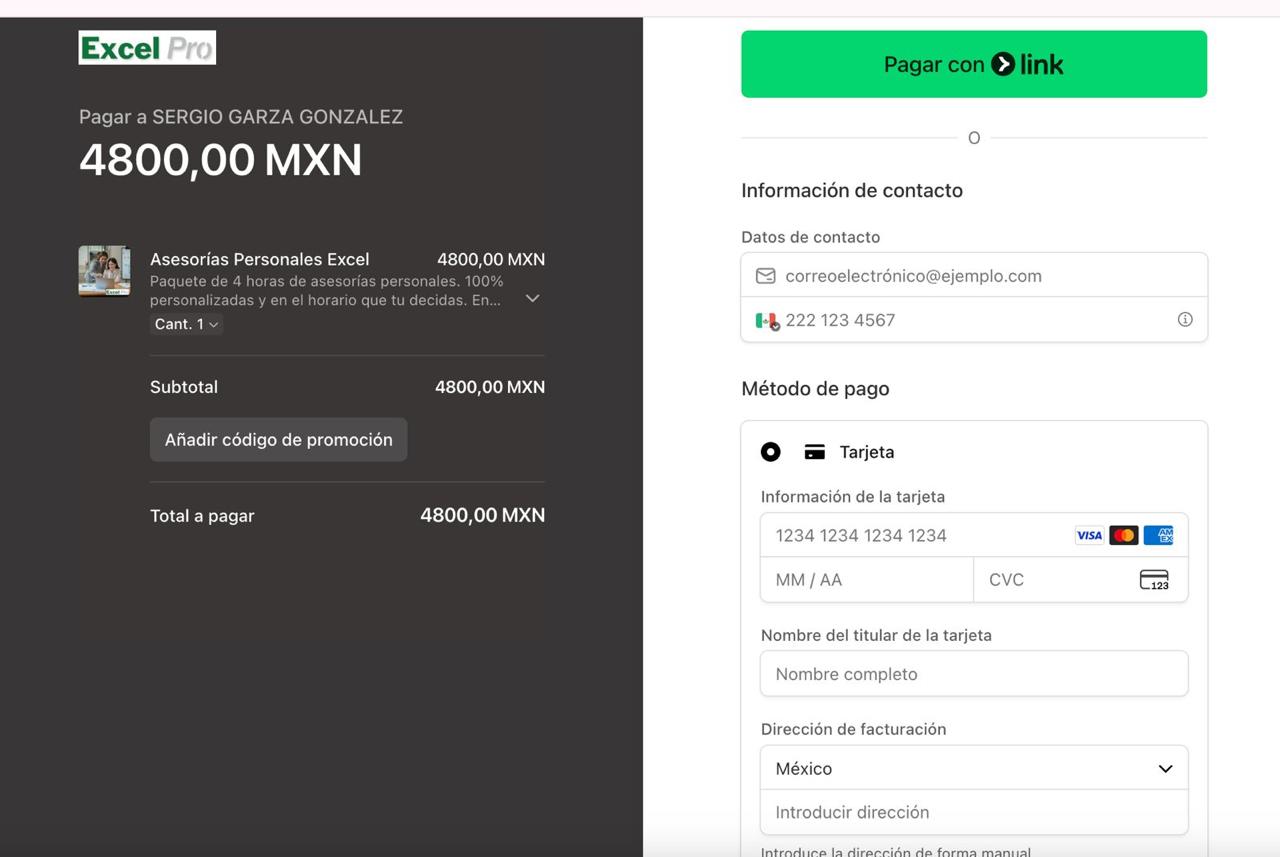This screenshot has height=857, width=1280.
Task: Click the Mastercard logo icon
Action: coord(1124,535)
